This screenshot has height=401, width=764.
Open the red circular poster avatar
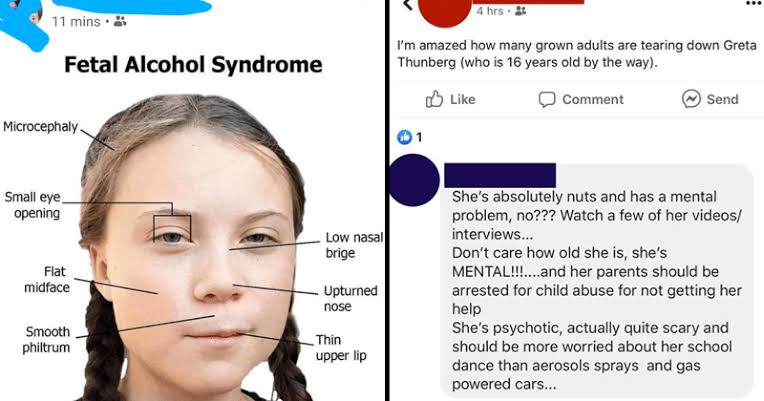pyautogui.click(x=445, y=11)
